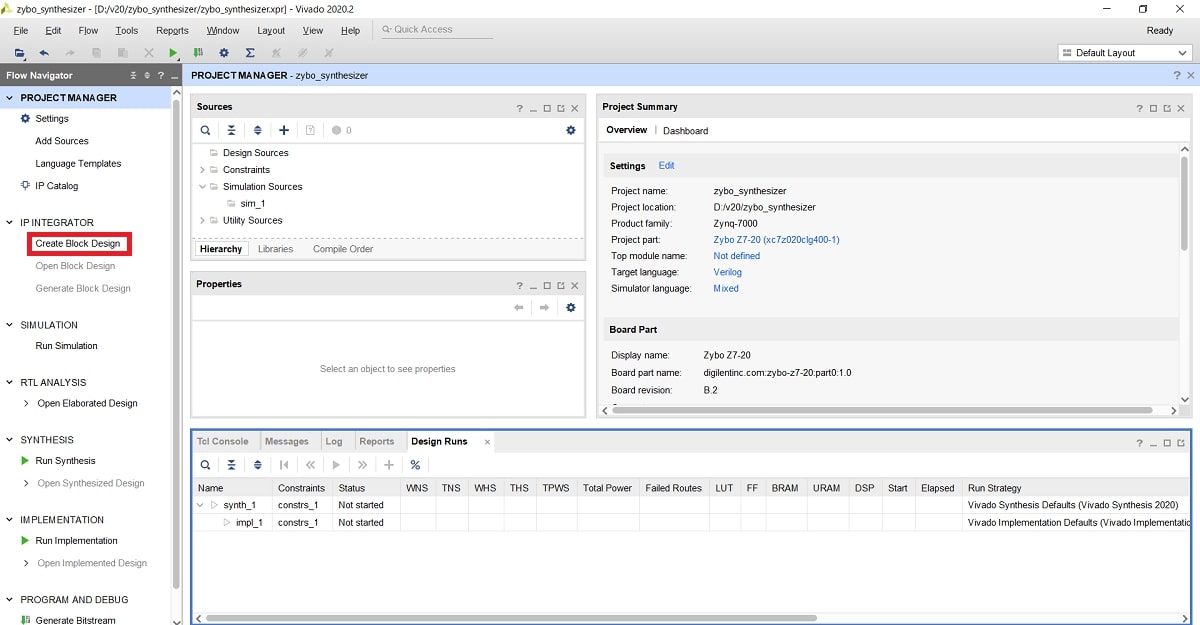Click the Project Summary horizontal scrollbar
The height and width of the screenshot is (625, 1200).
[884, 410]
